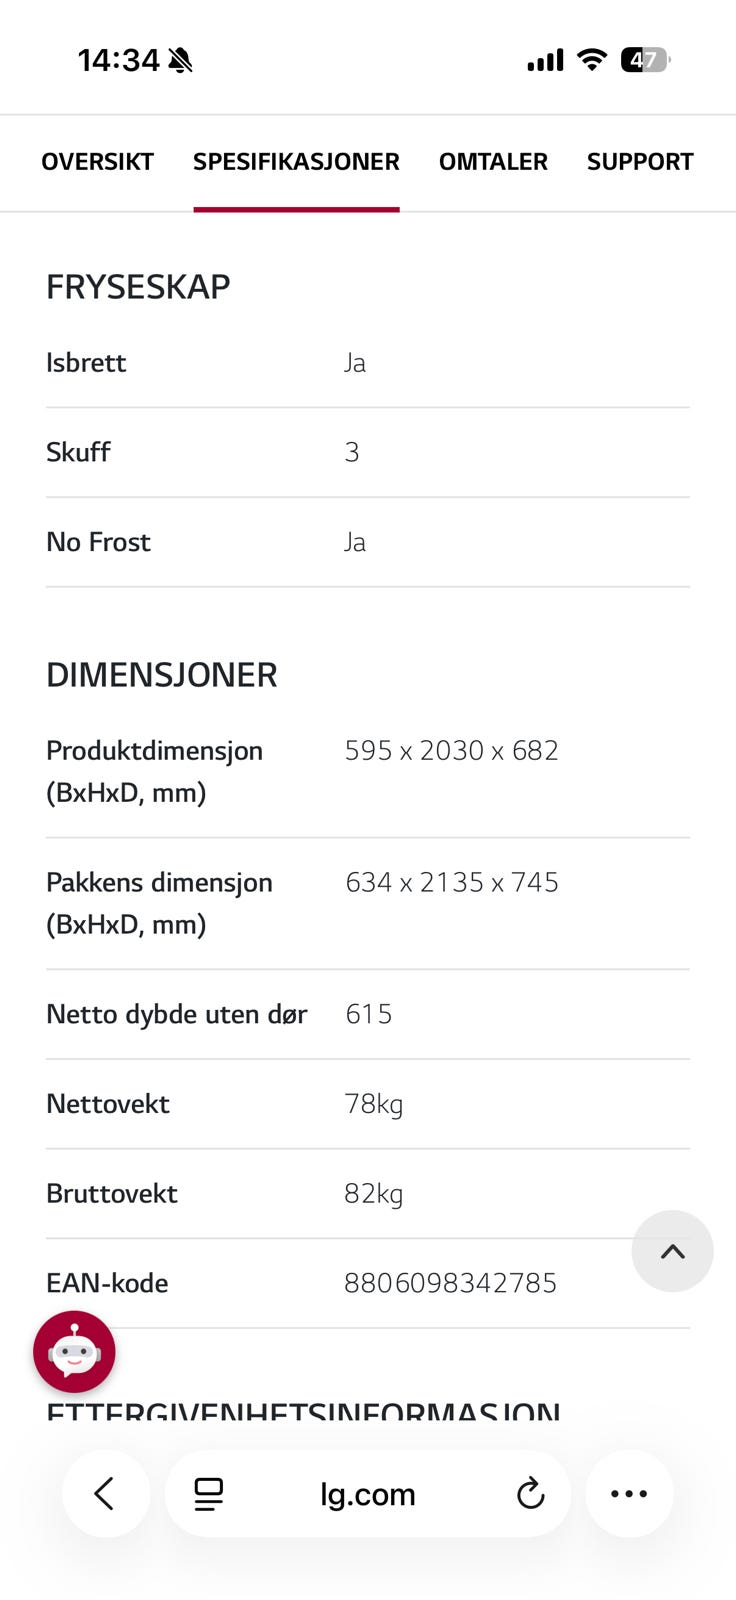Go back with browser back arrow
Viewport: 736px width, 1600px height.
[x=105, y=1493]
